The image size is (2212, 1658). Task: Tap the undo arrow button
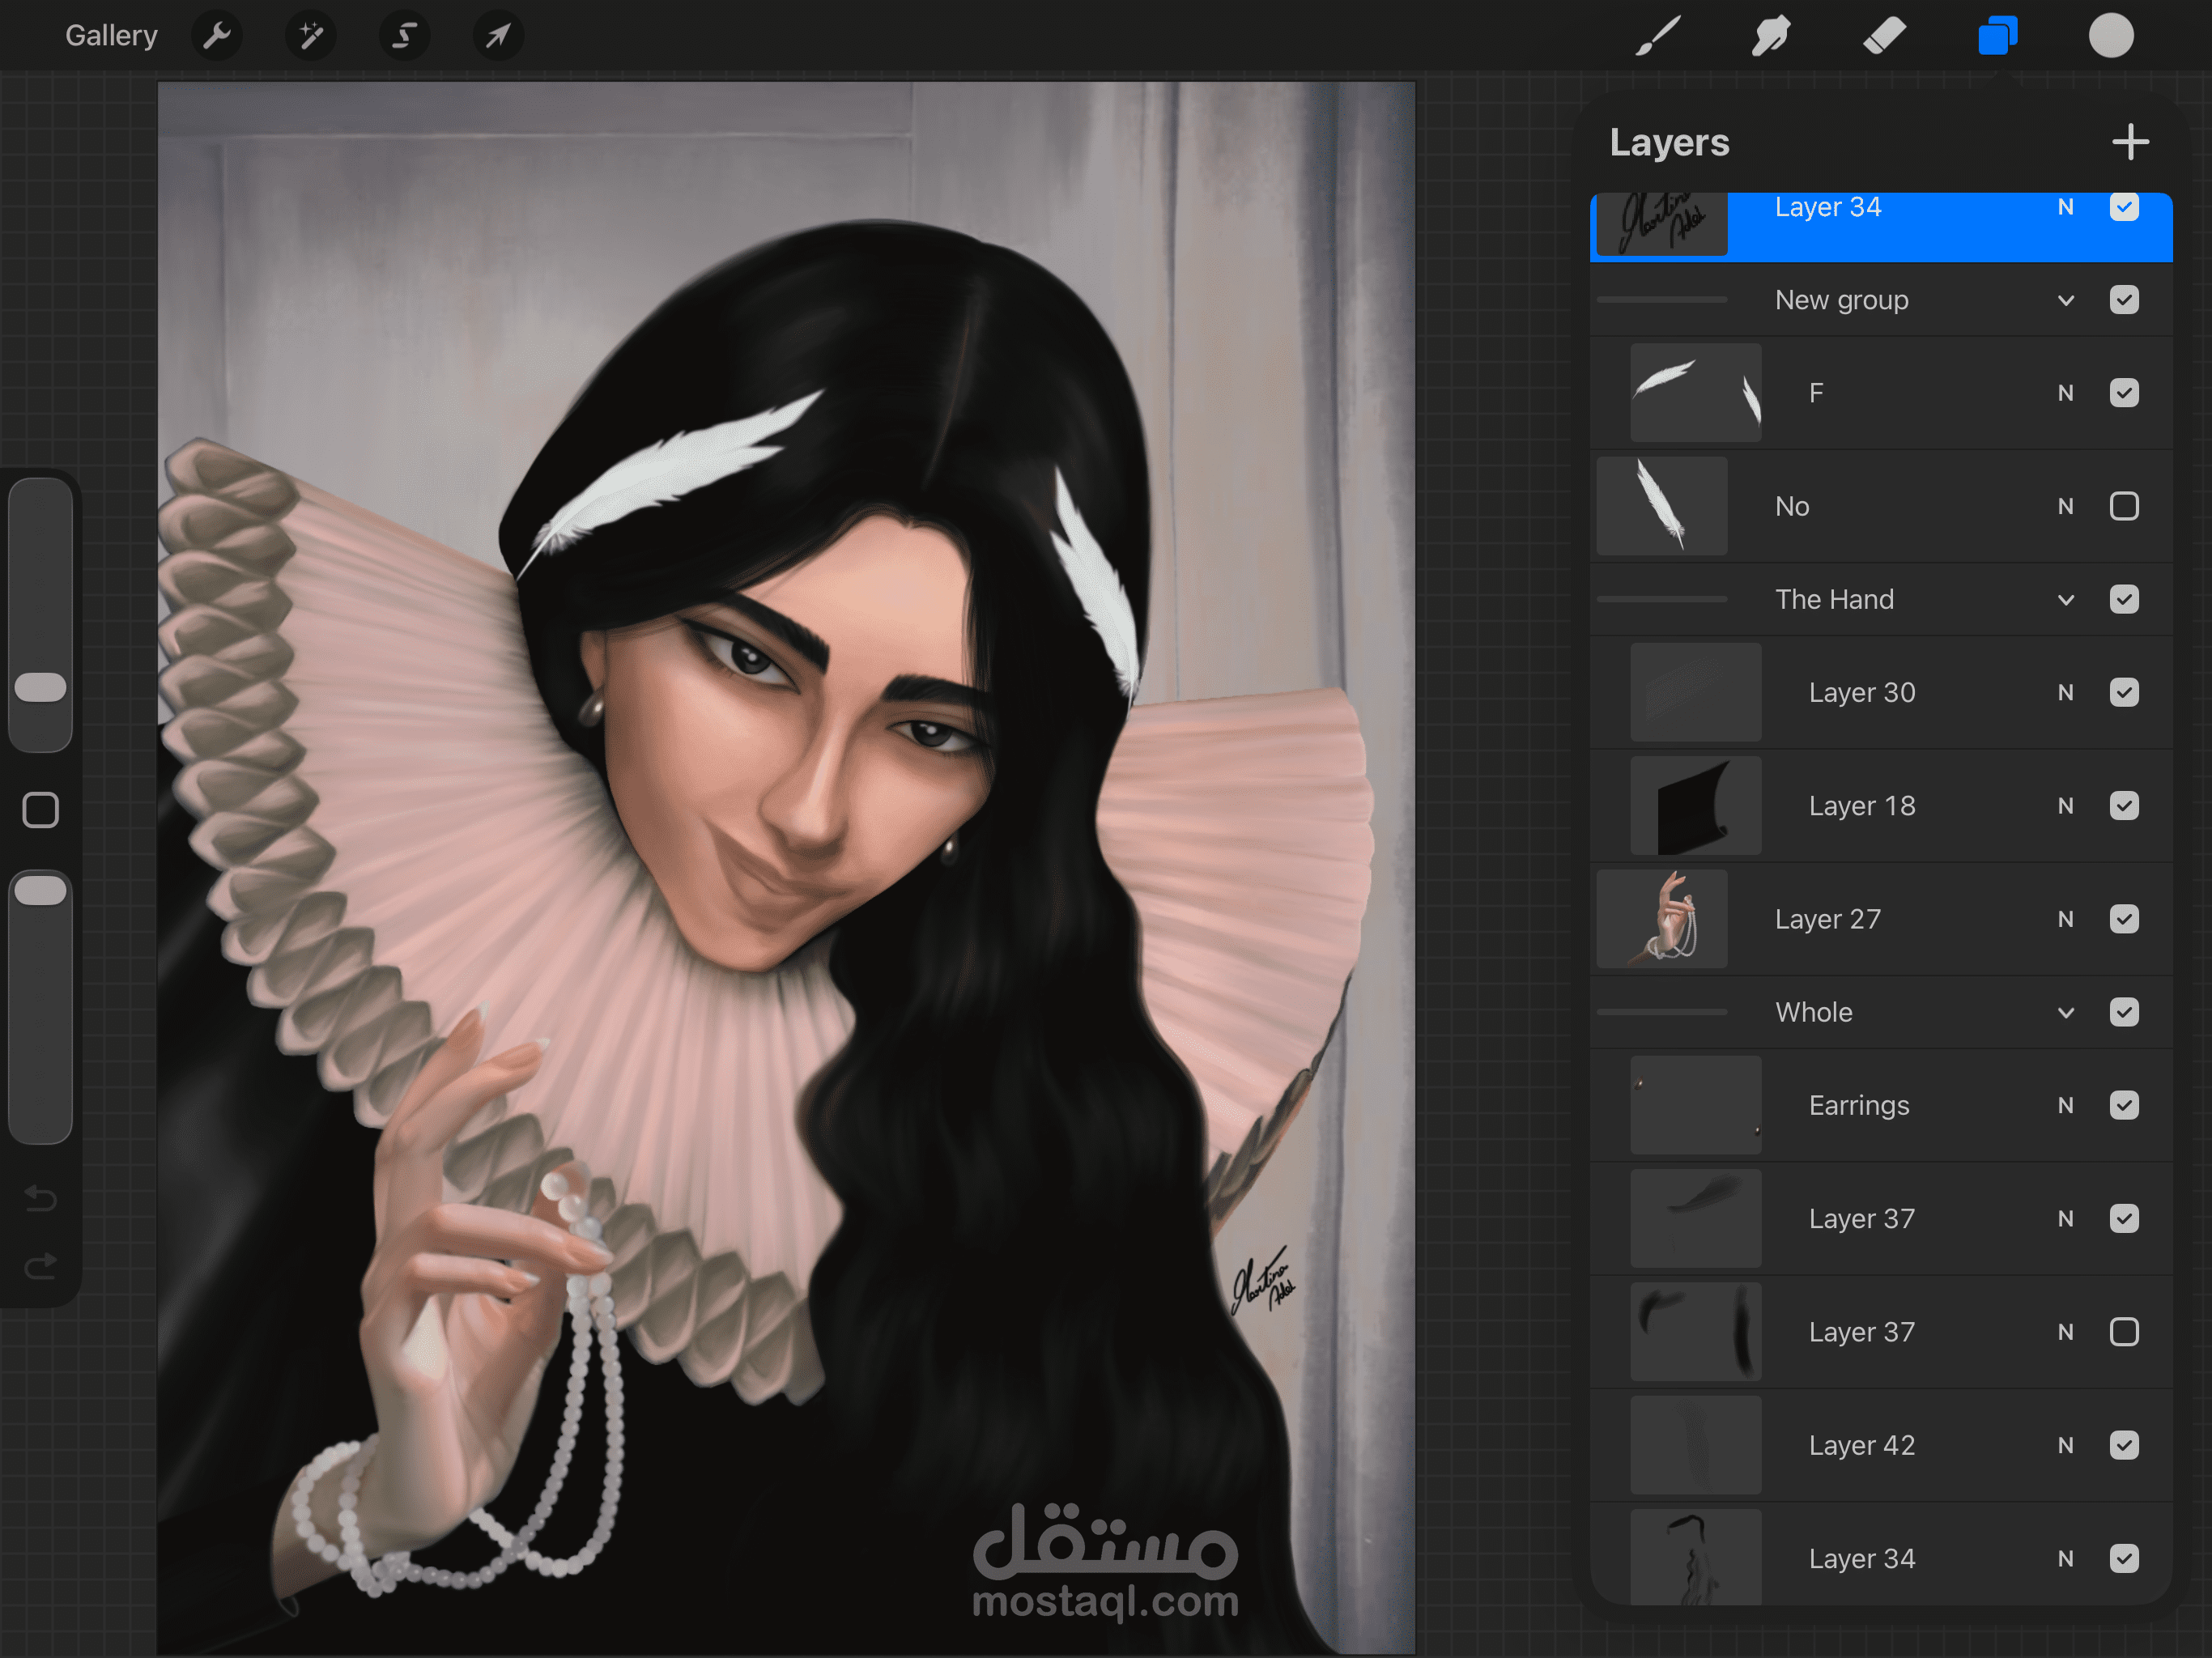coord(41,1197)
